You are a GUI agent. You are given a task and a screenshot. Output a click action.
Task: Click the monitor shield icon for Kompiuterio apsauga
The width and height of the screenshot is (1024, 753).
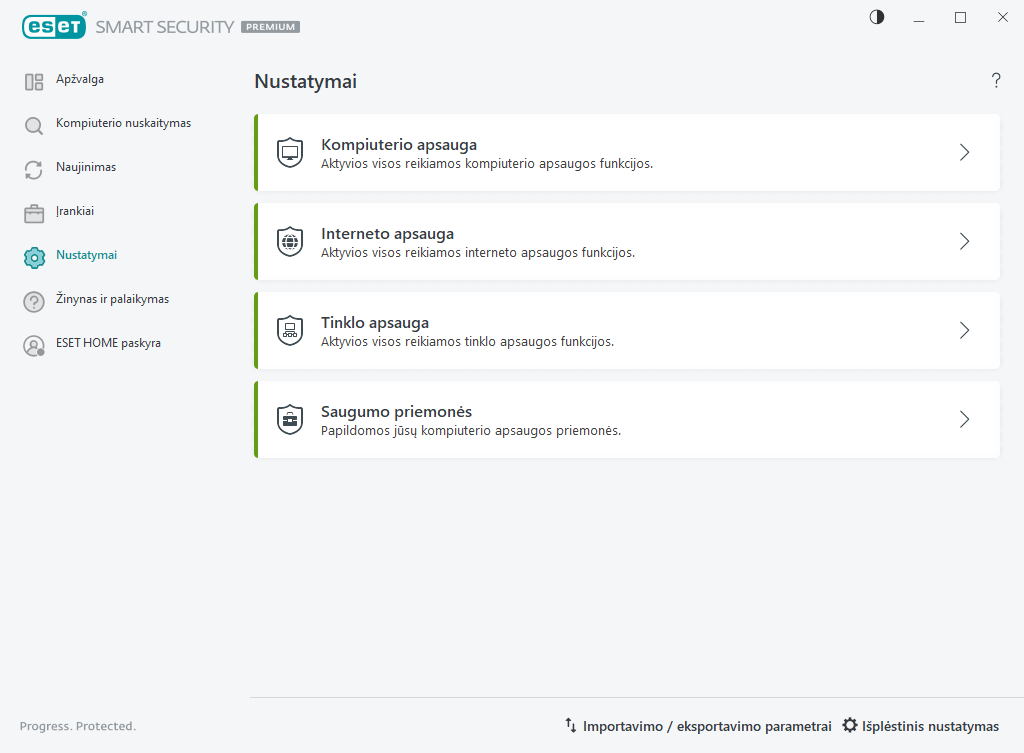point(290,153)
